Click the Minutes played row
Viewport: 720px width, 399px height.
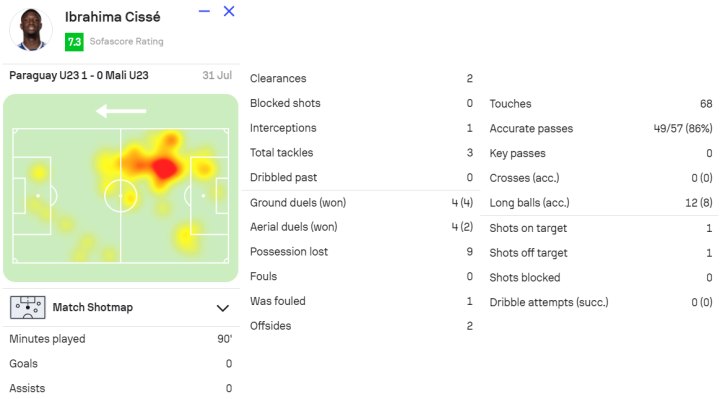(121, 339)
